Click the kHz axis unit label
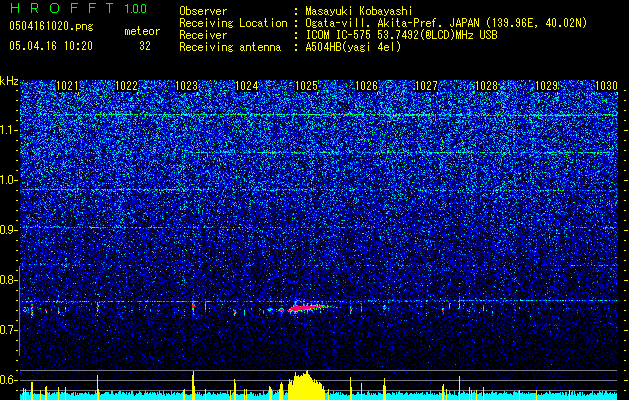Image resolution: width=629 pixels, height=400 pixels. click(x=9, y=81)
